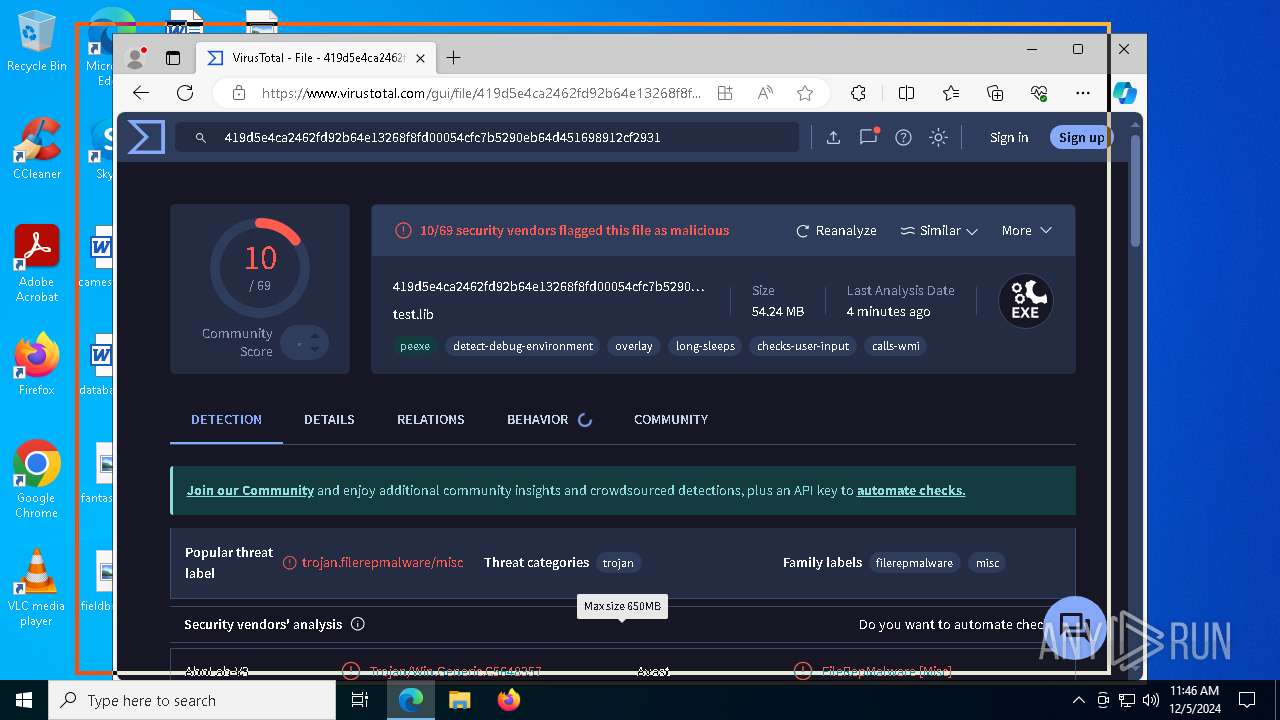Open the help question mark icon
1280x720 pixels.
coord(903,138)
